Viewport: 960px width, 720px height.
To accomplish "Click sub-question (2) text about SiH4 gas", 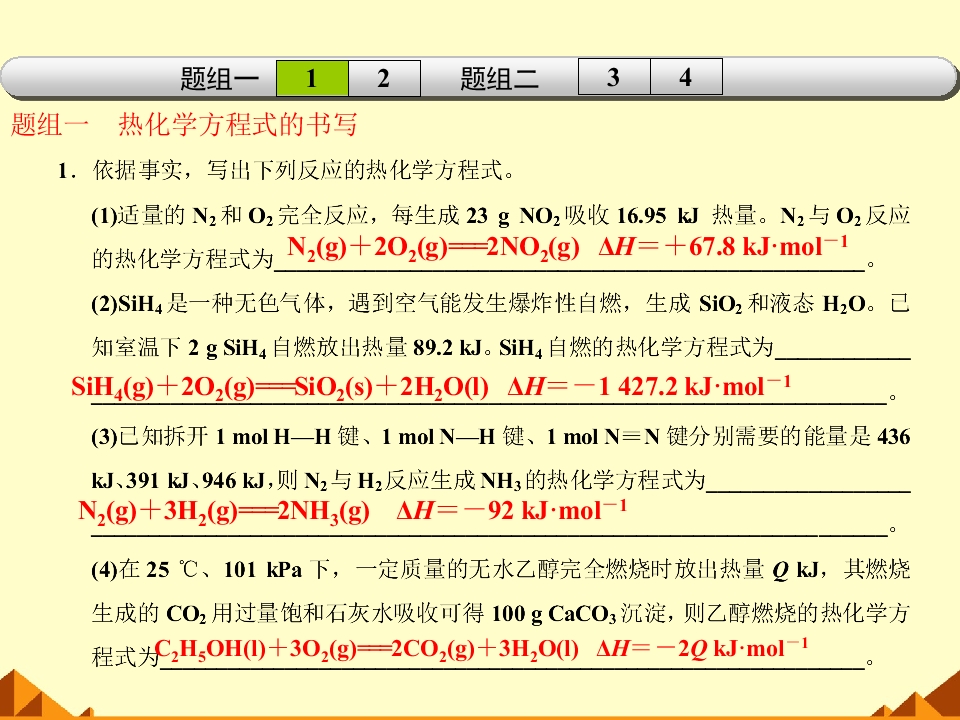I will [500, 303].
